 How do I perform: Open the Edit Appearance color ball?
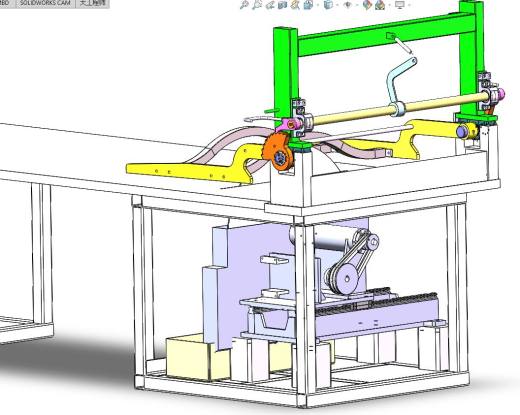pos(367,5)
